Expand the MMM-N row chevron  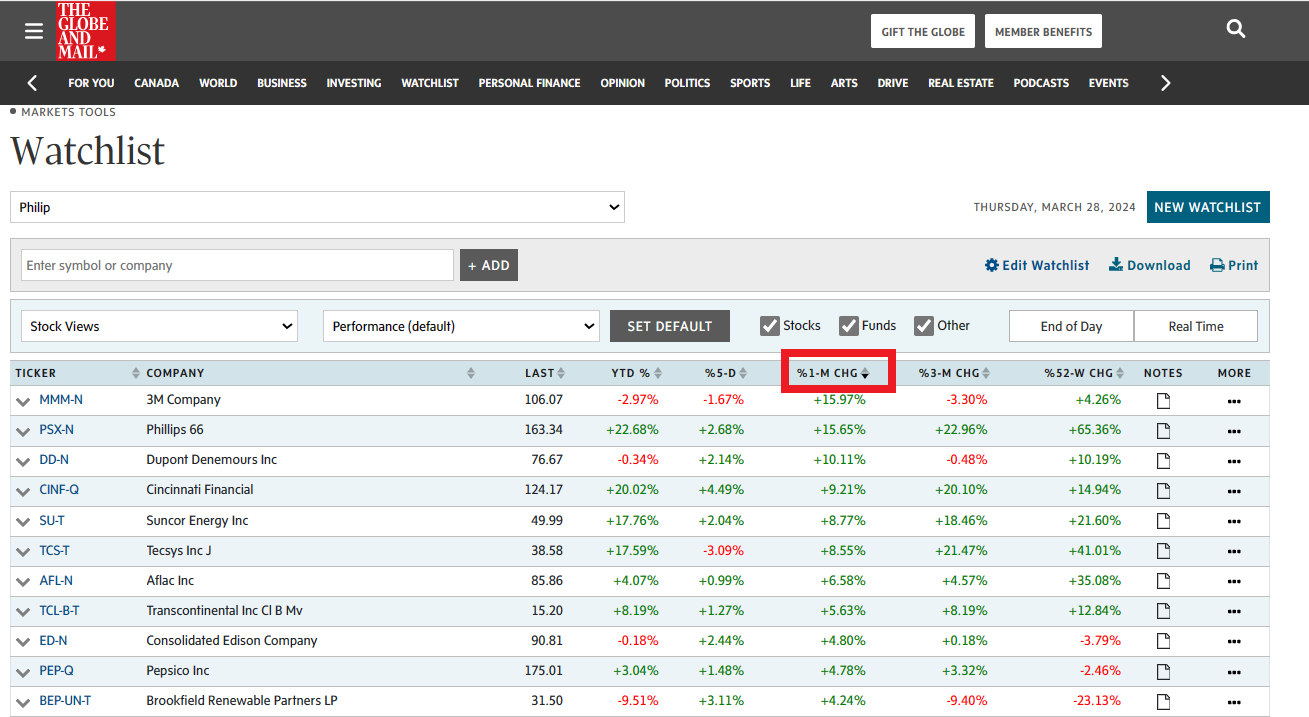23,401
